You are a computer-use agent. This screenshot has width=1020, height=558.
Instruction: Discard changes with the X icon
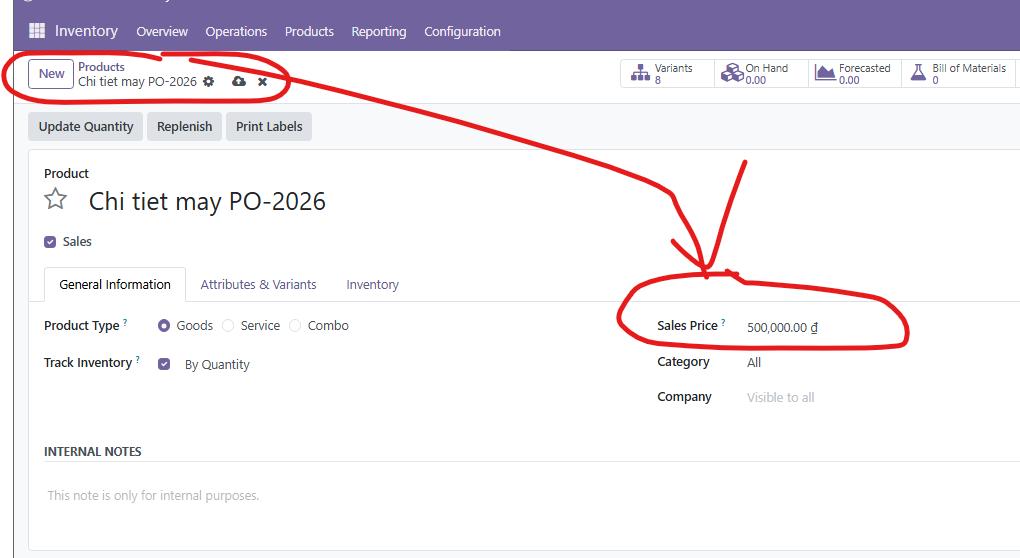pos(262,82)
